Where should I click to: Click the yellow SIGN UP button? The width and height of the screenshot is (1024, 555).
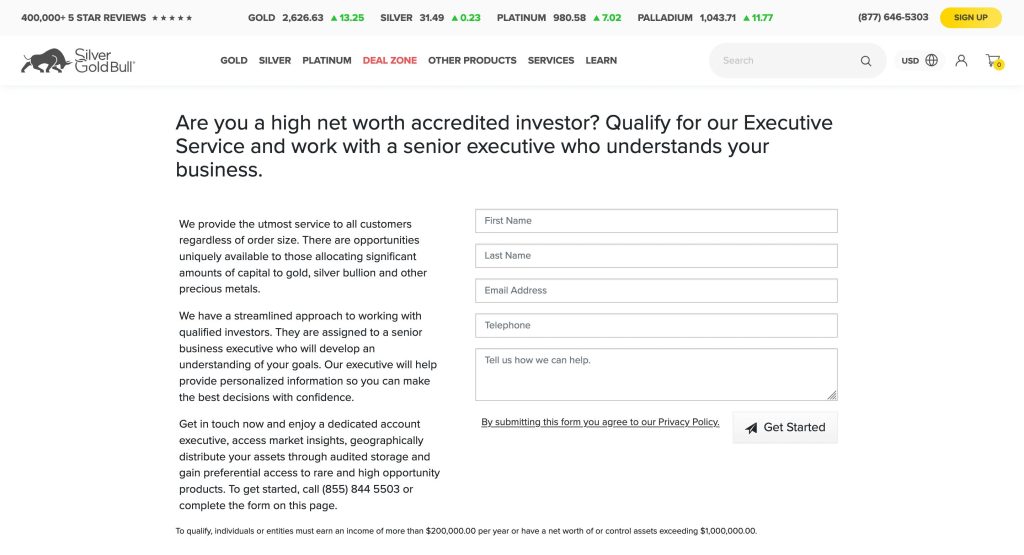coord(970,18)
